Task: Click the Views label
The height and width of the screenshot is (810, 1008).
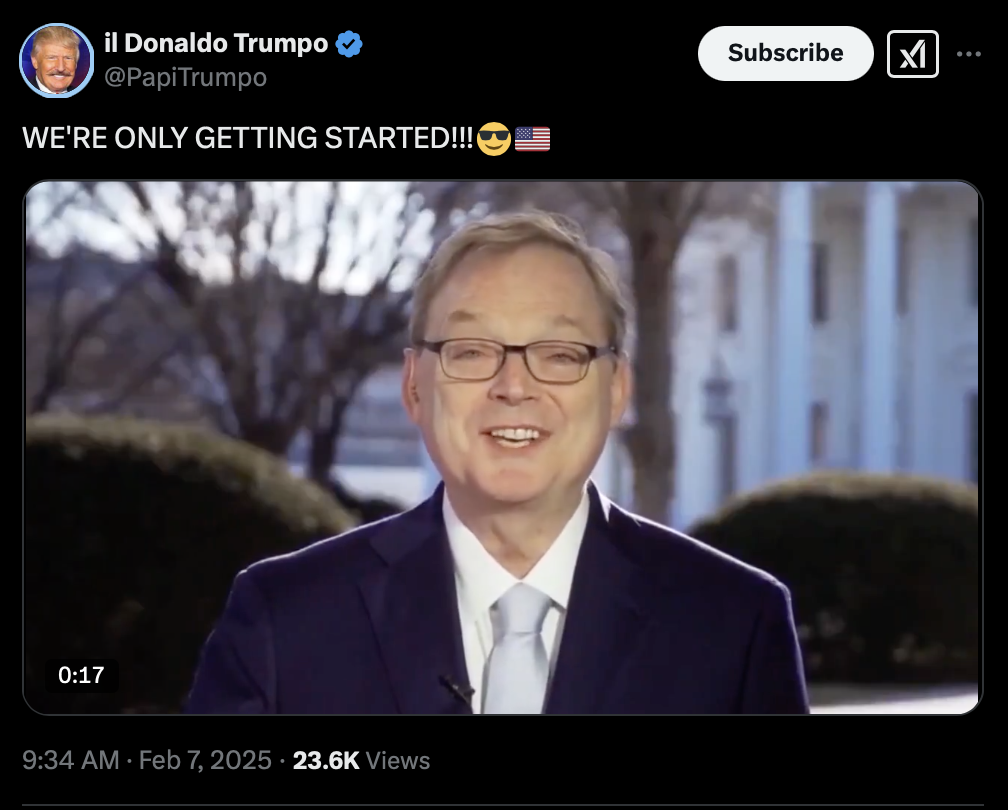Action: (398, 760)
